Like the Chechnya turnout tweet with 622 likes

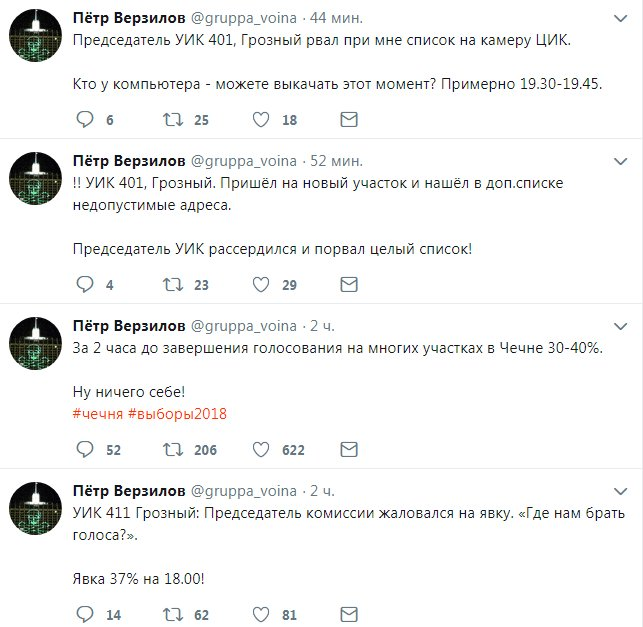[x=261, y=450]
